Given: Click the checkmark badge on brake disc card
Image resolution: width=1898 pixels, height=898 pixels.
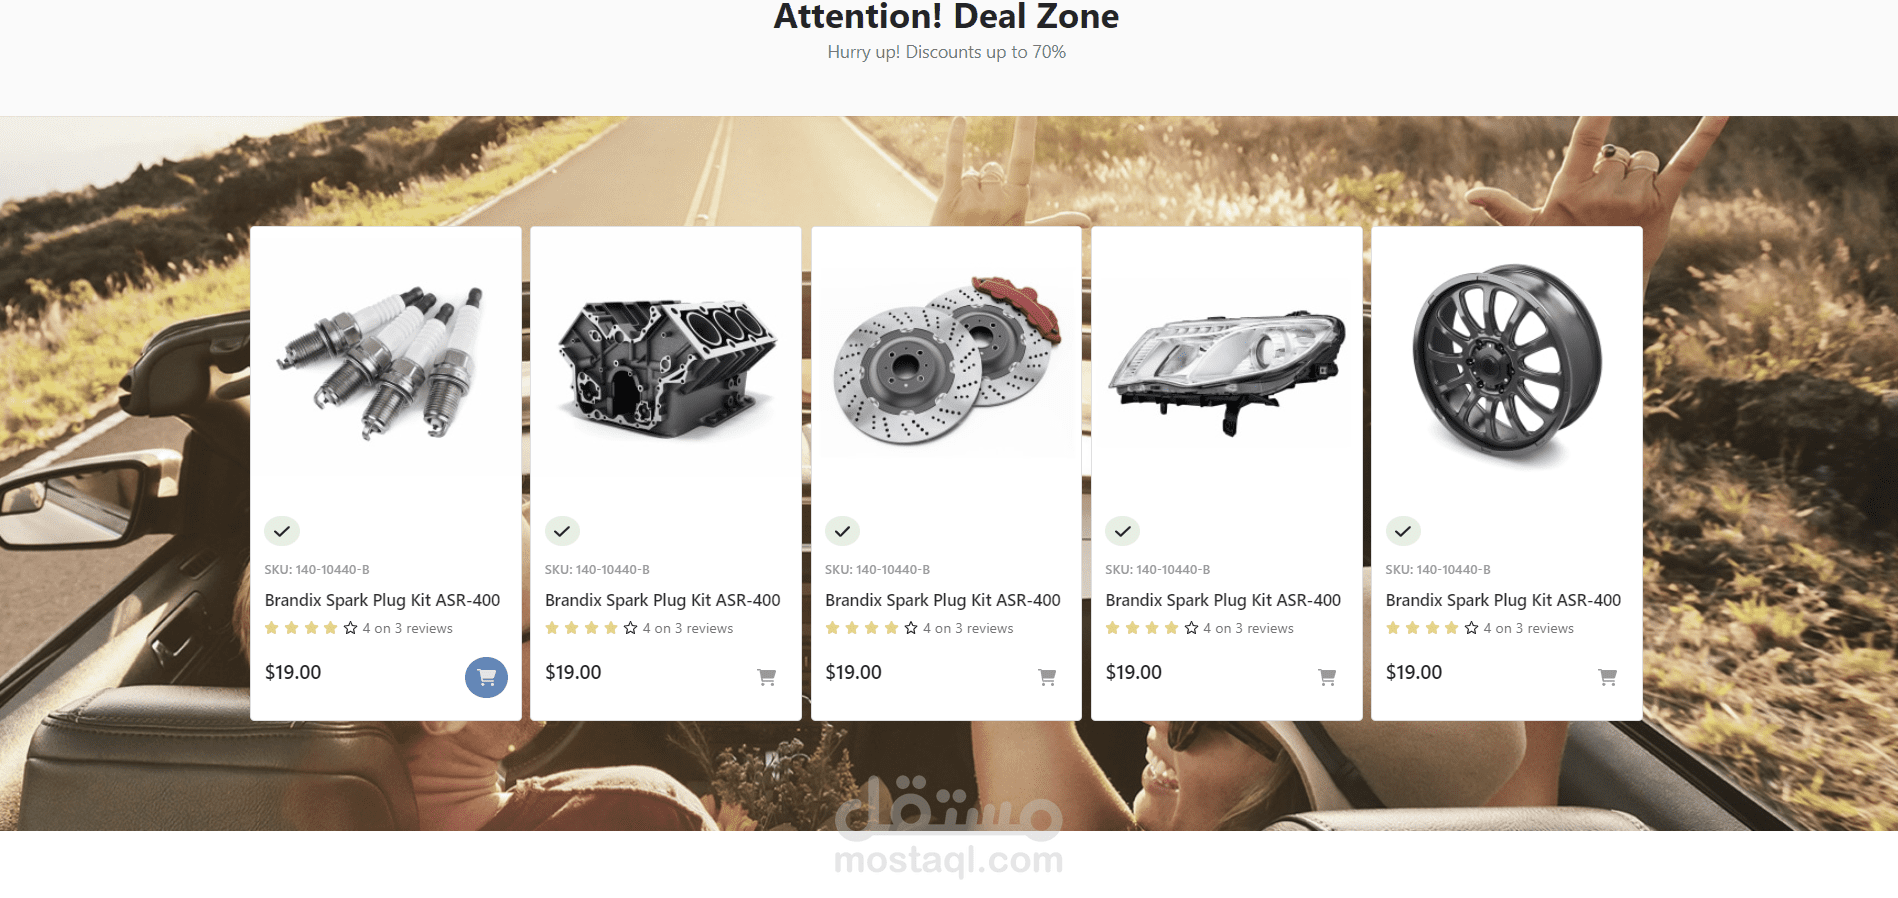Looking at the screenshot, I should [842, 531].
